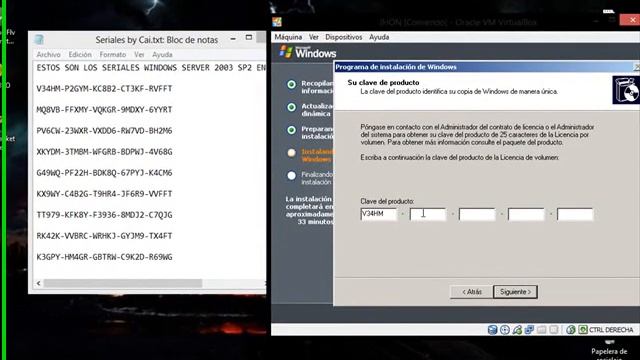Click the CTRL DERECHA host key label
This screenshot has width=640, height=360.
(611, 330)
